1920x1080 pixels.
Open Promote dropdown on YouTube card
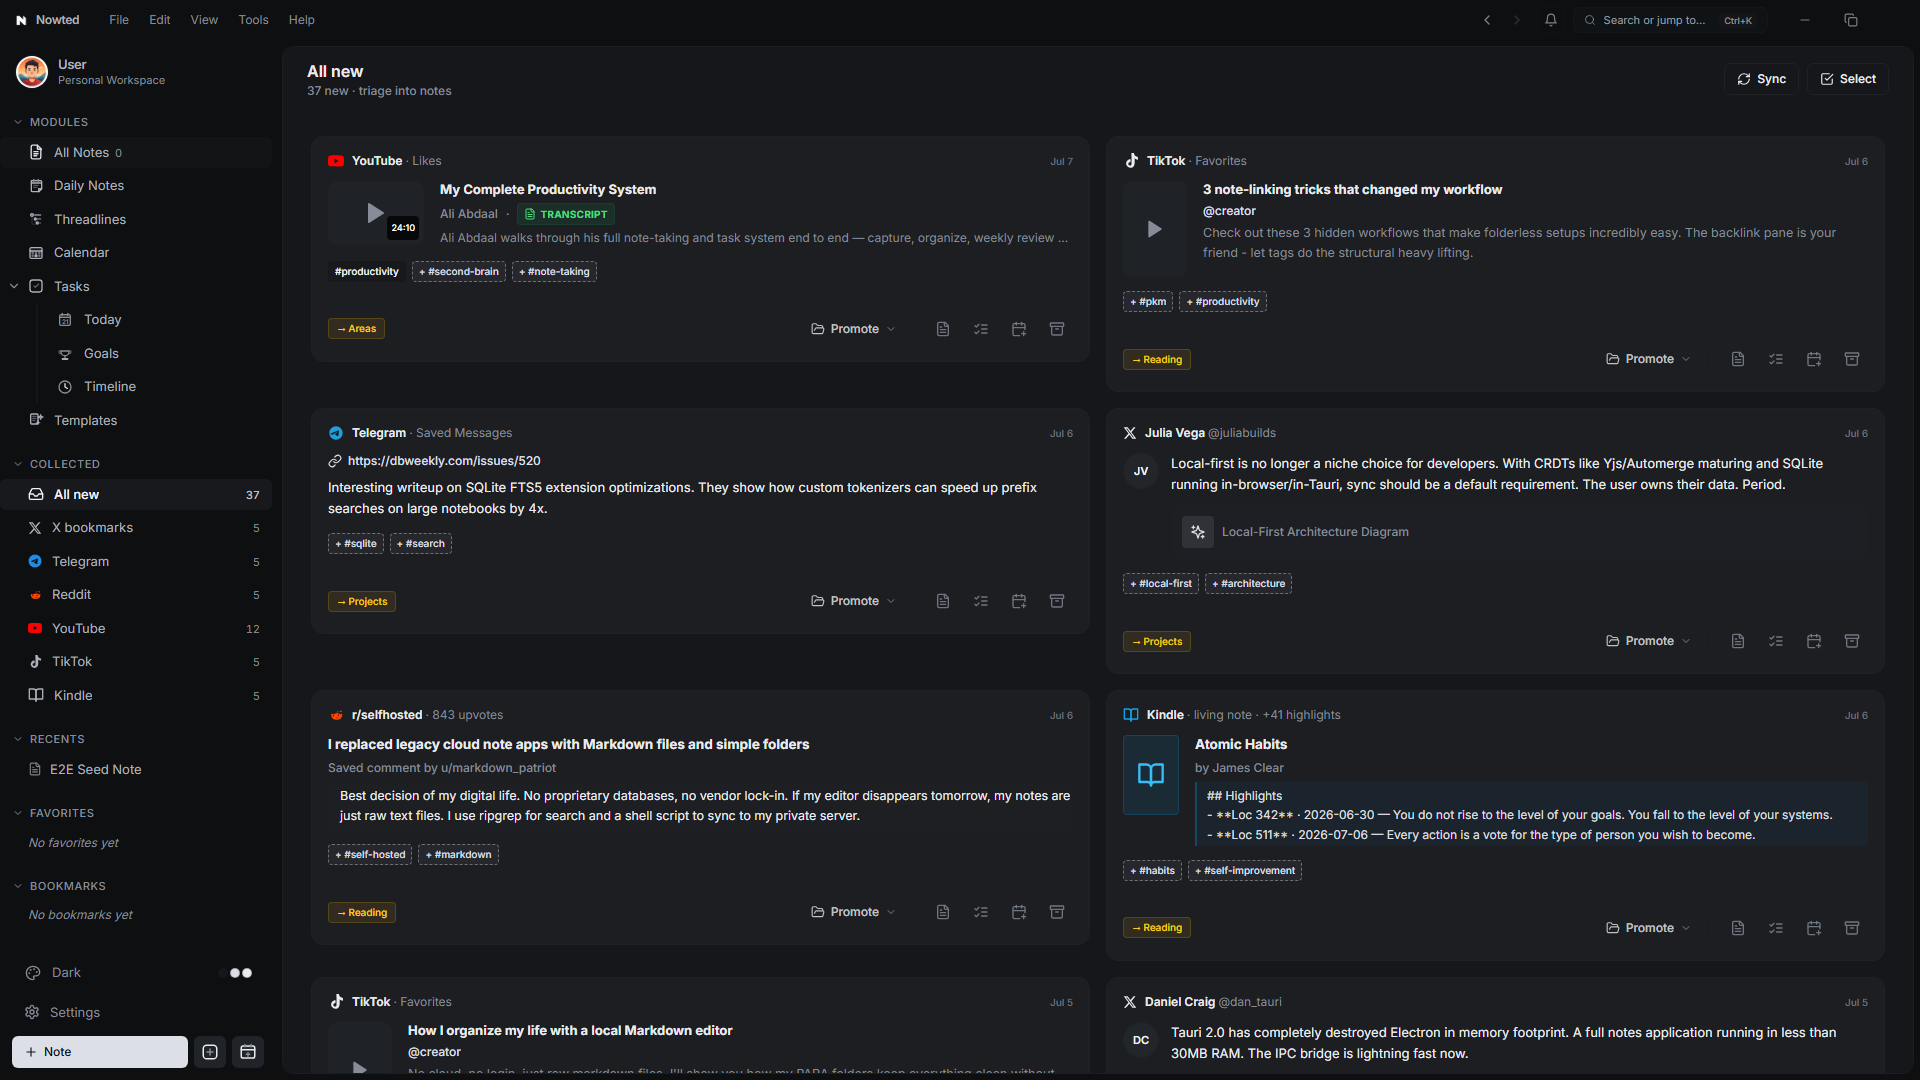click(853, 329)
